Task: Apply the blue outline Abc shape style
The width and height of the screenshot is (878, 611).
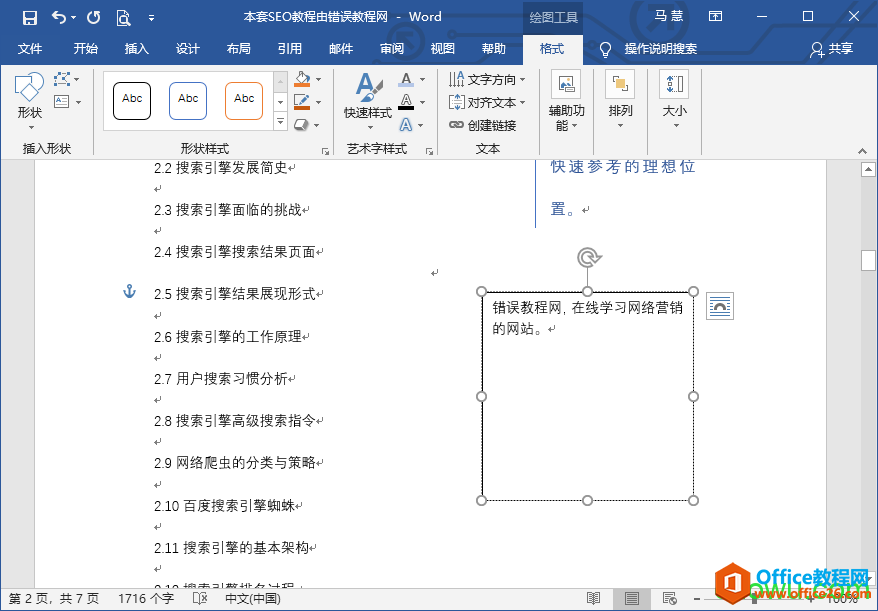Action: click(188, 101)
